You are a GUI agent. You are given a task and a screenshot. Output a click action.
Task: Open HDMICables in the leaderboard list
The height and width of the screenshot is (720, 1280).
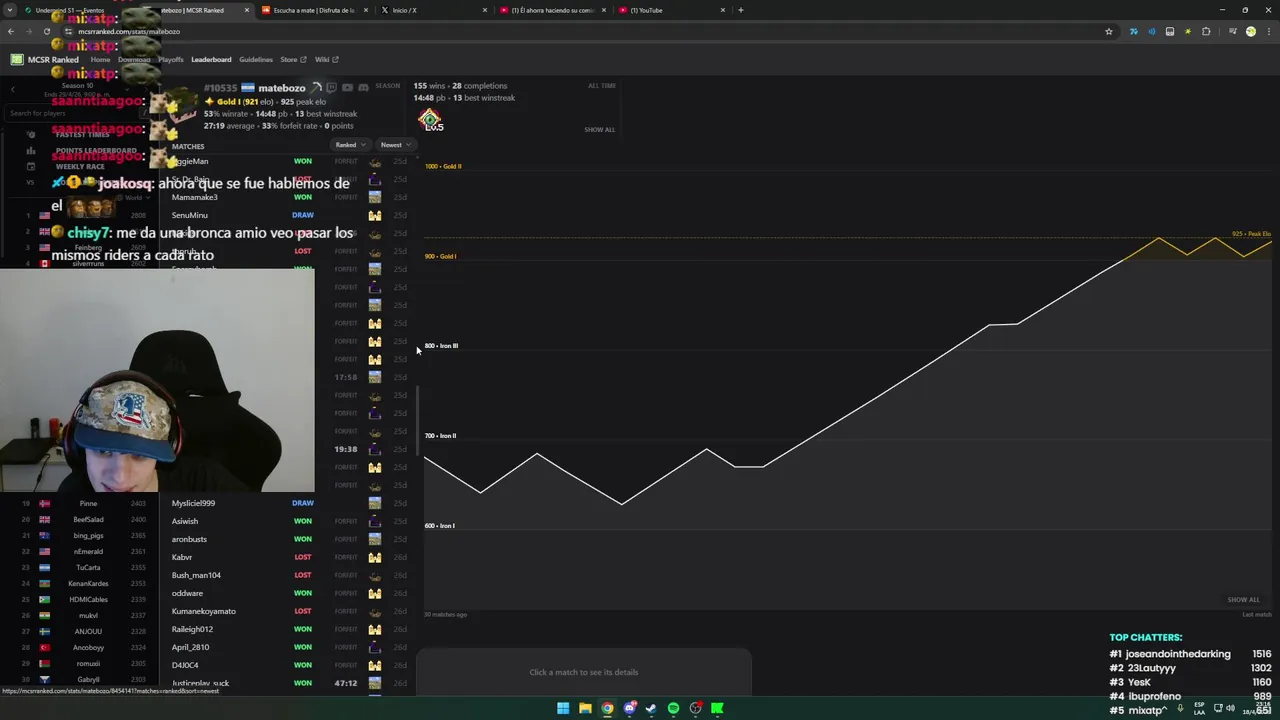[88, 599]
